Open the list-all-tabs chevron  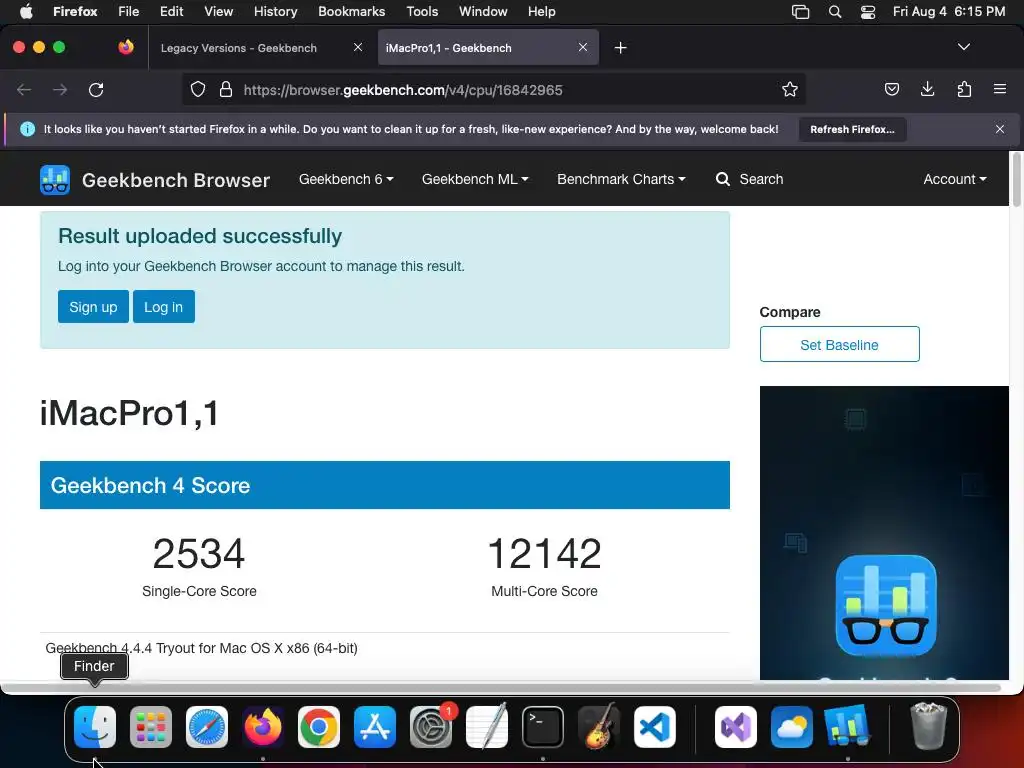[964, 47]
